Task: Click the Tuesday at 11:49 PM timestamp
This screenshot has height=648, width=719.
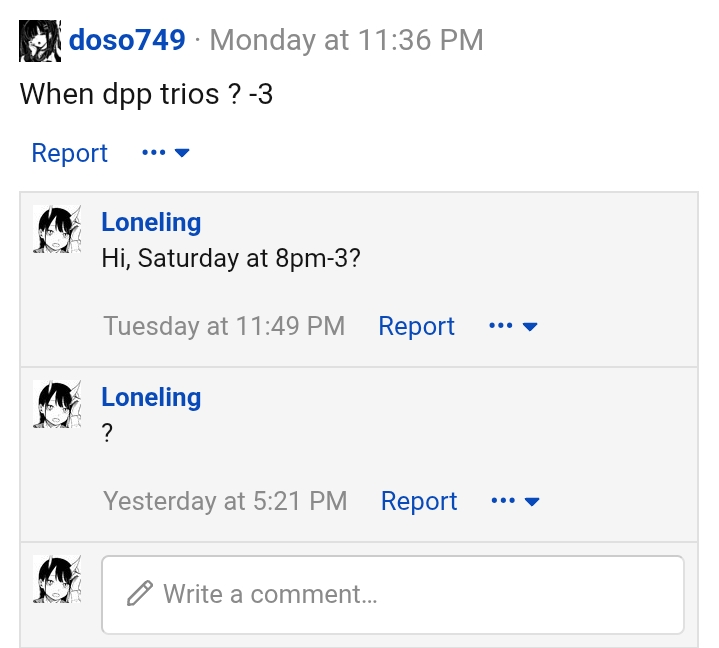Action: [224, 326]
